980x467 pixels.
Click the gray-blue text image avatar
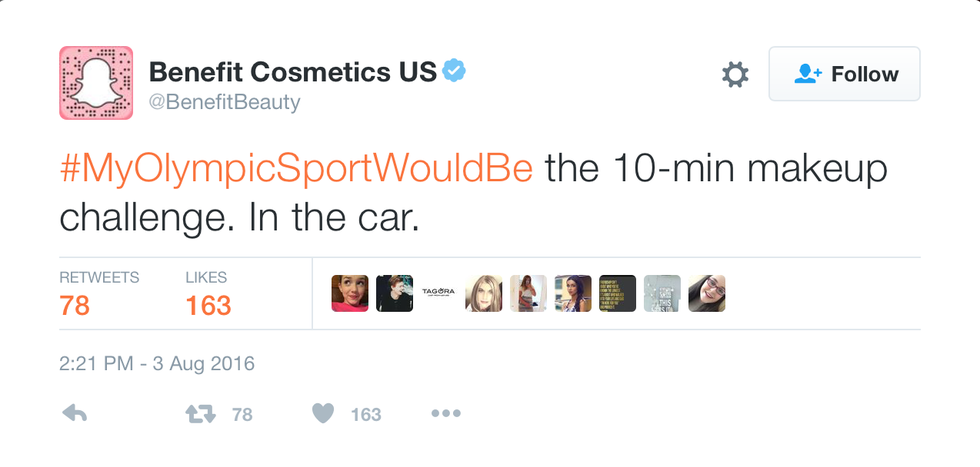pyautogui.click(x=662, y=293)
